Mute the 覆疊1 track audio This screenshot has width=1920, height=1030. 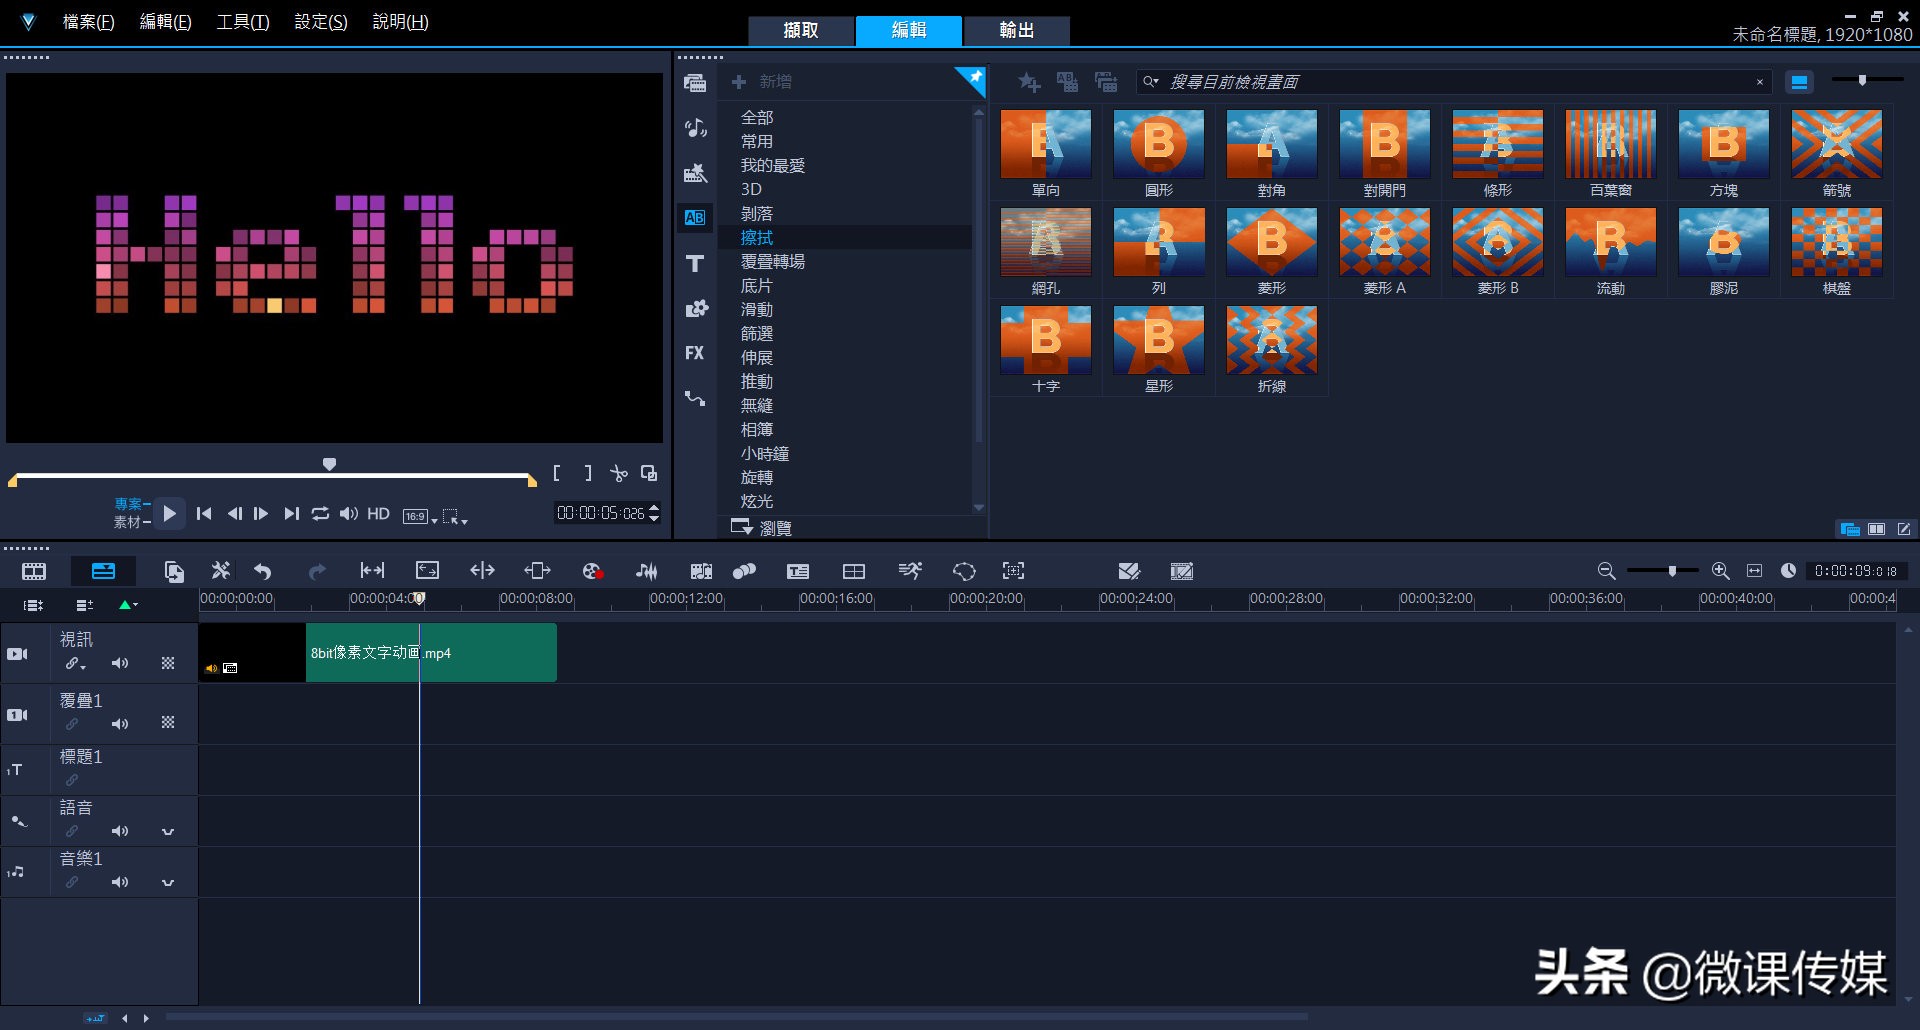pos(120,724)
